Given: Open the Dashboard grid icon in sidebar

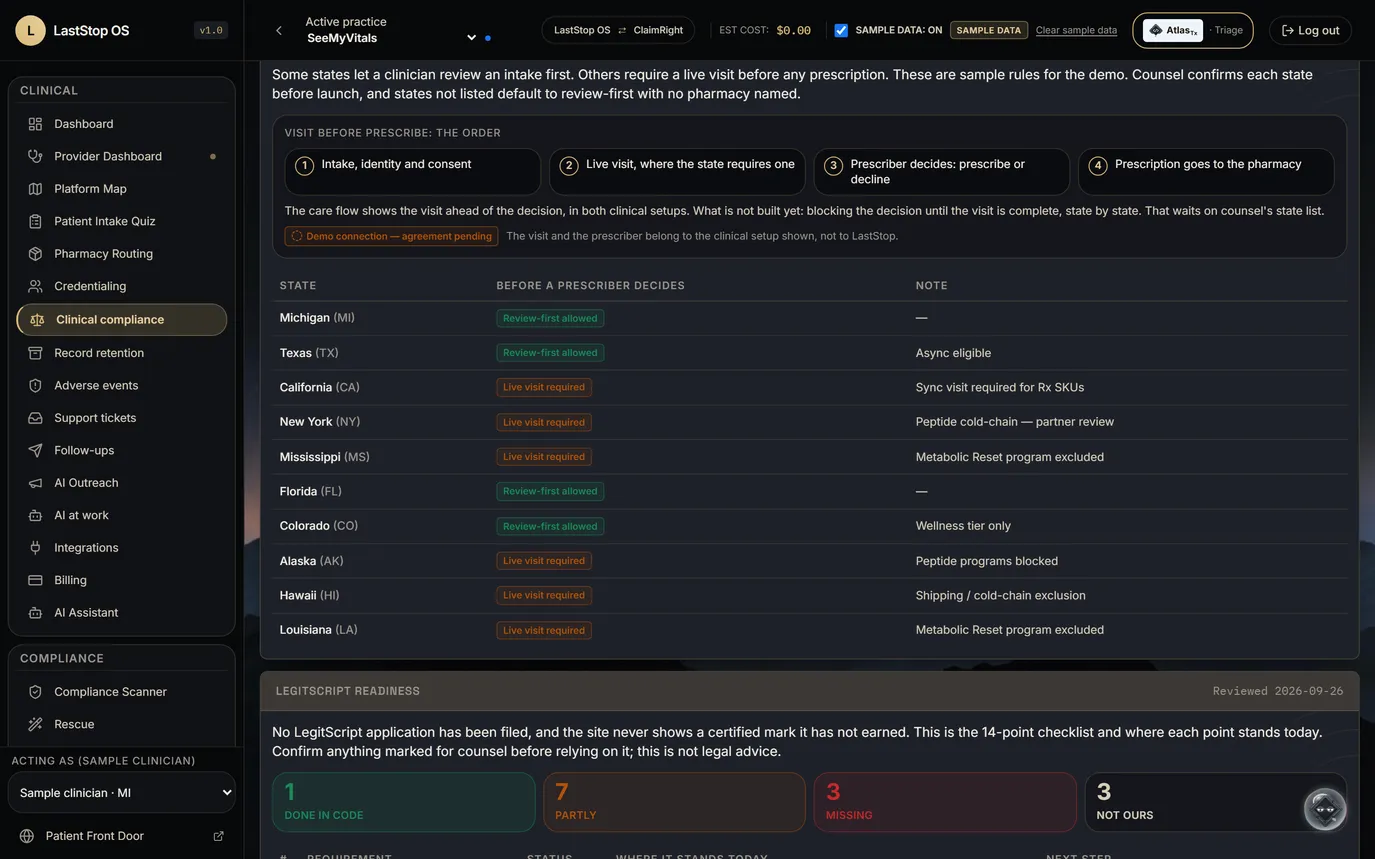Looking at the screenshot, I should (x=35, y=124).
